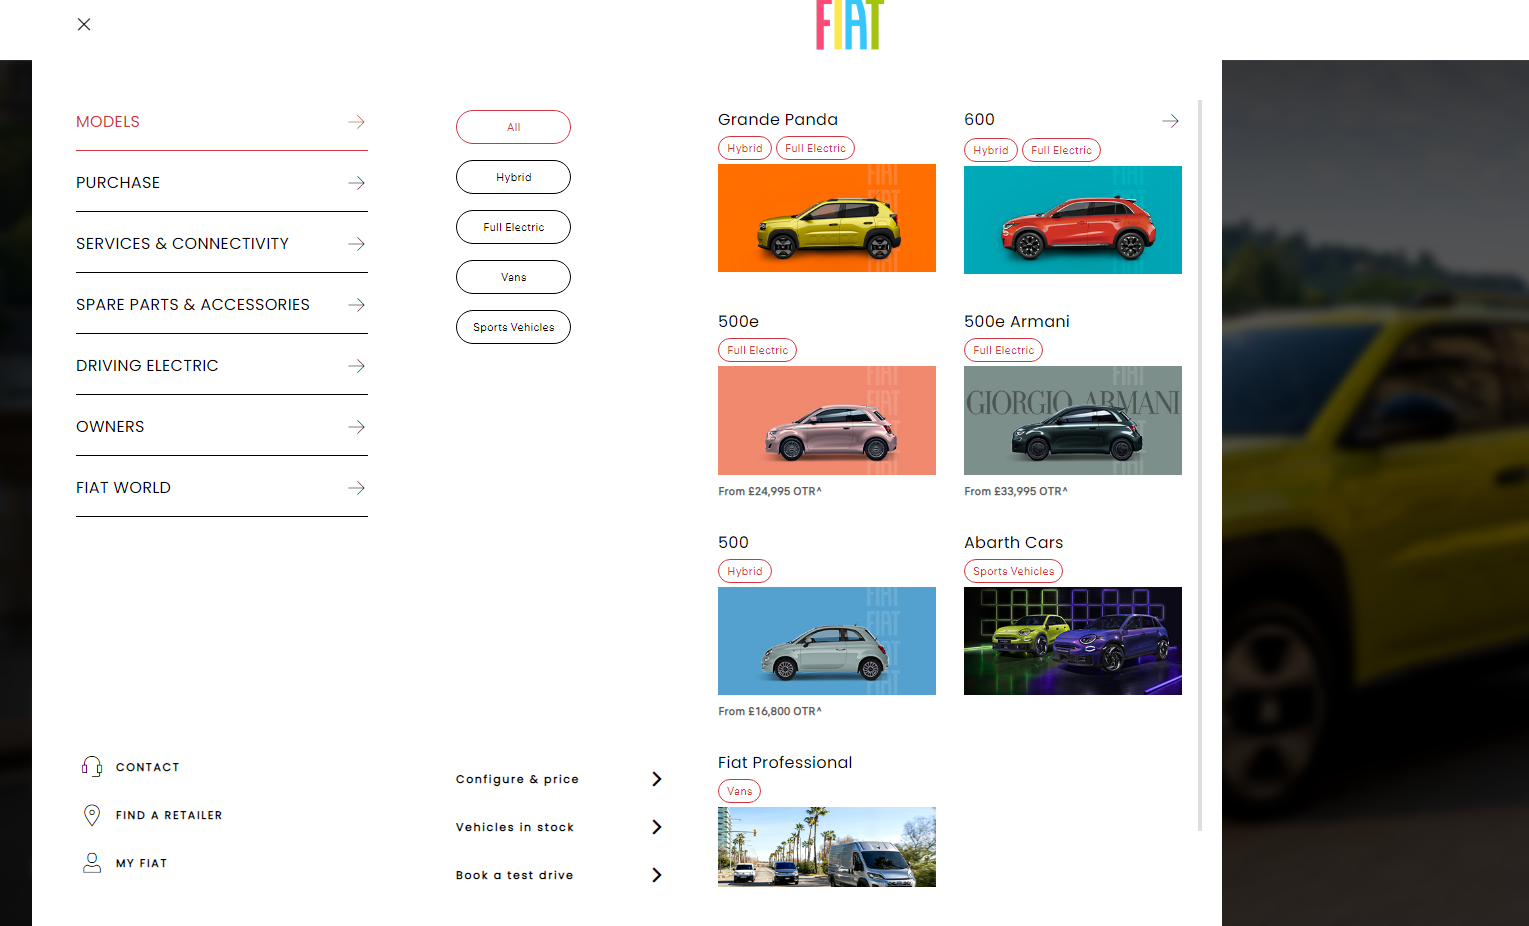1529x926 pixels.
Task: Expand the OWNERS menu arrow
Action: coord(356,427)
